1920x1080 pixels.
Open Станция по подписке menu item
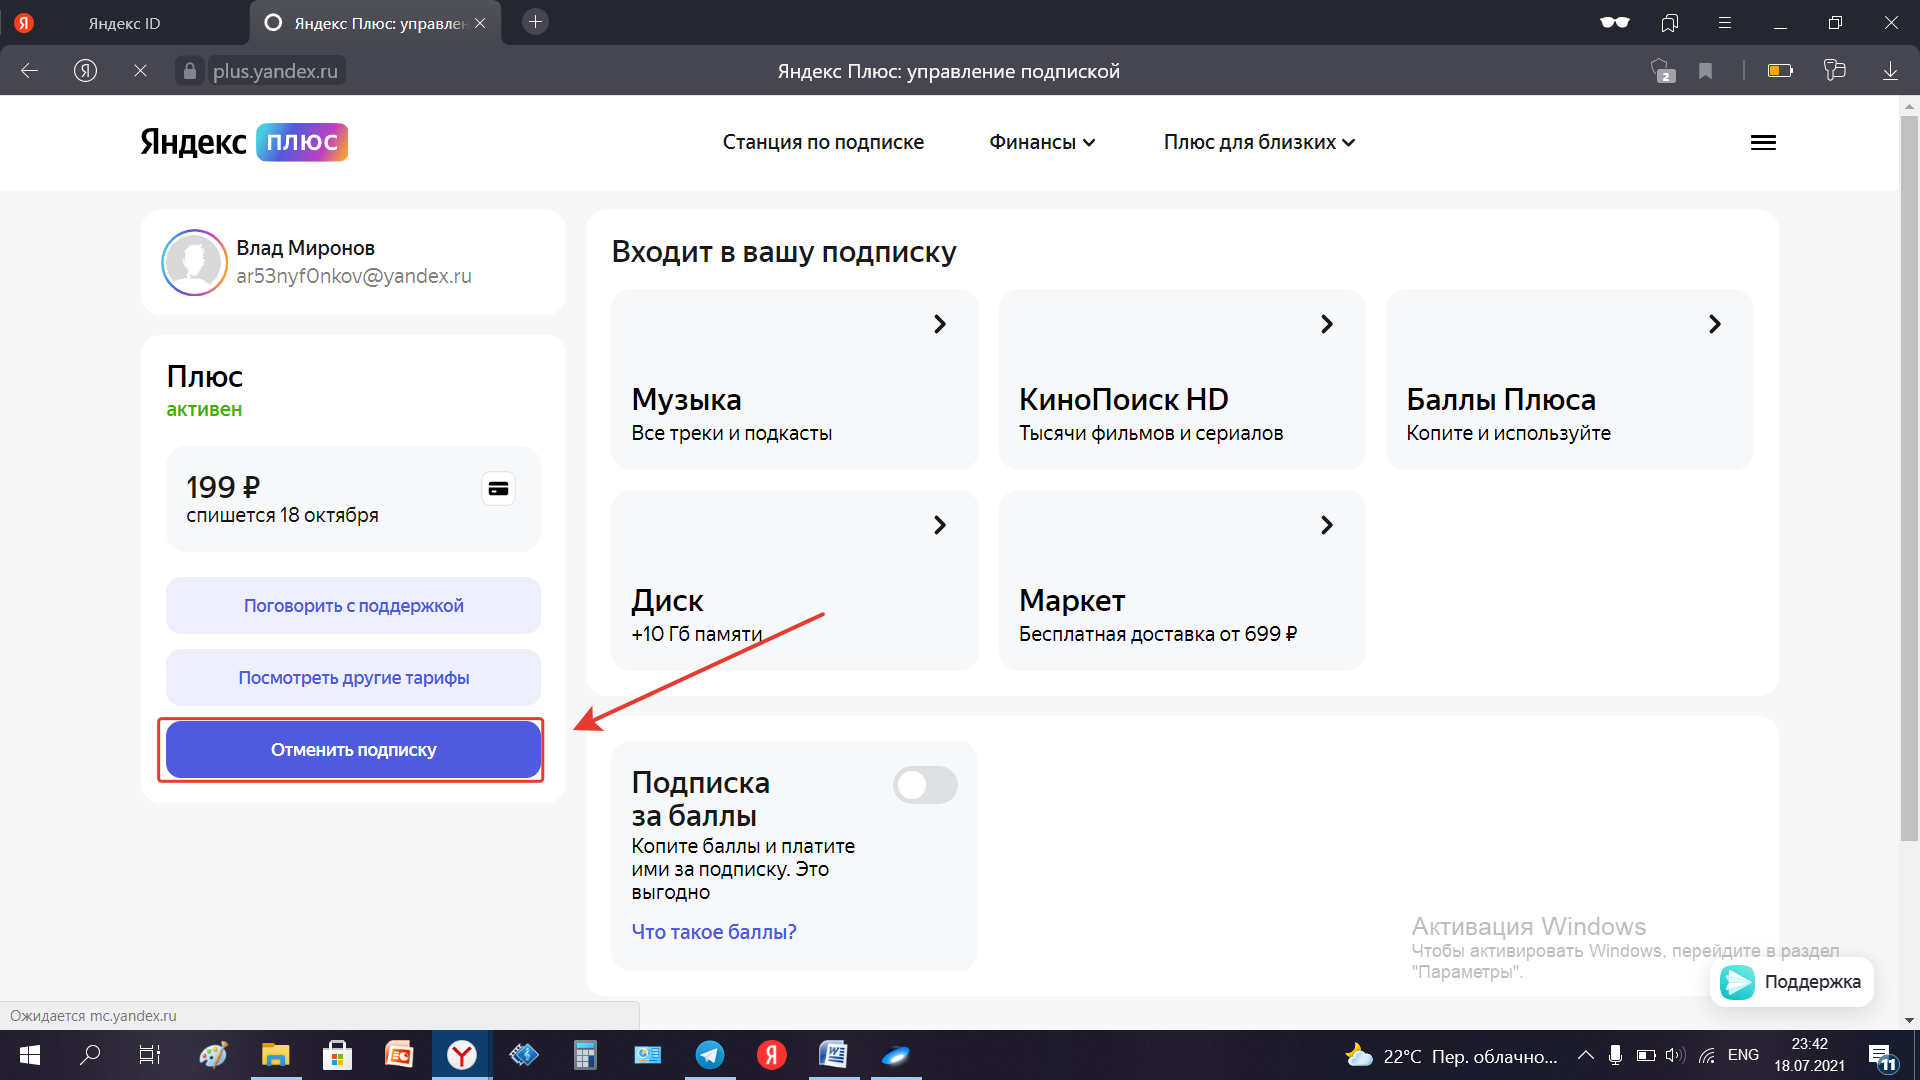point(823,142)
